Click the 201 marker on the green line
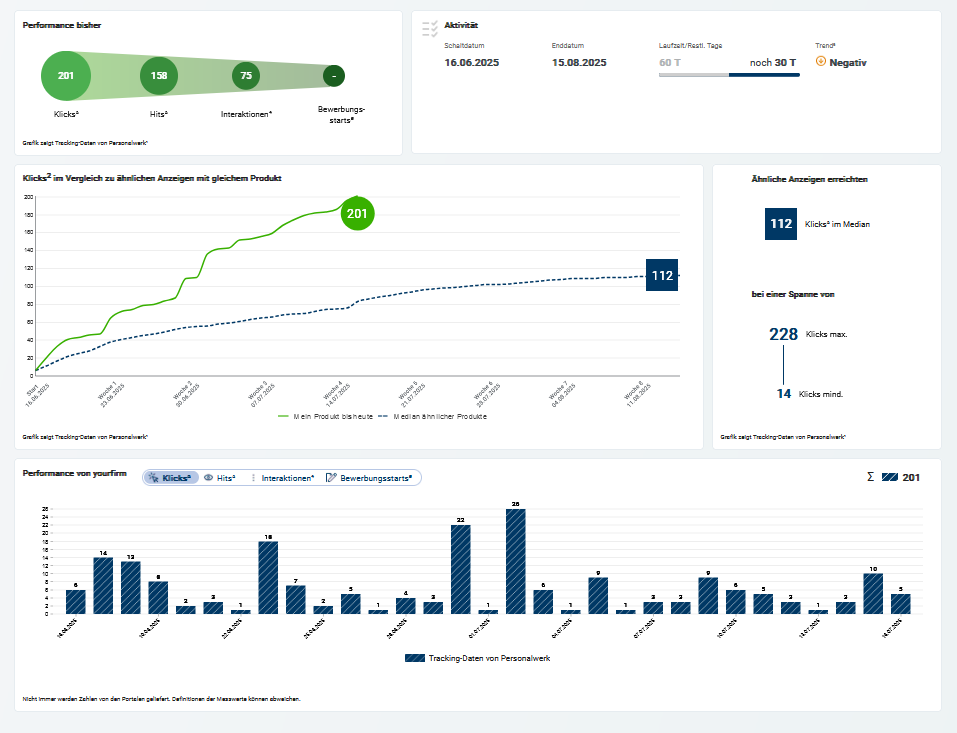The width and height of the screenshot is (957, 733). click(x=357, y=214)
